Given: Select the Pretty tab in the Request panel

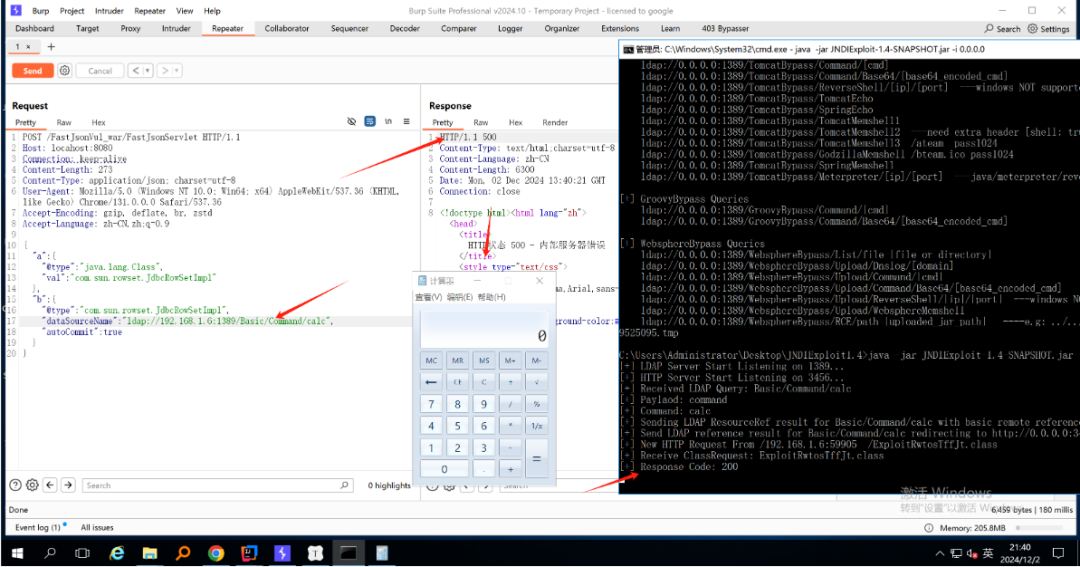Looking at the screenshot, I should click(x=25, y=123).
